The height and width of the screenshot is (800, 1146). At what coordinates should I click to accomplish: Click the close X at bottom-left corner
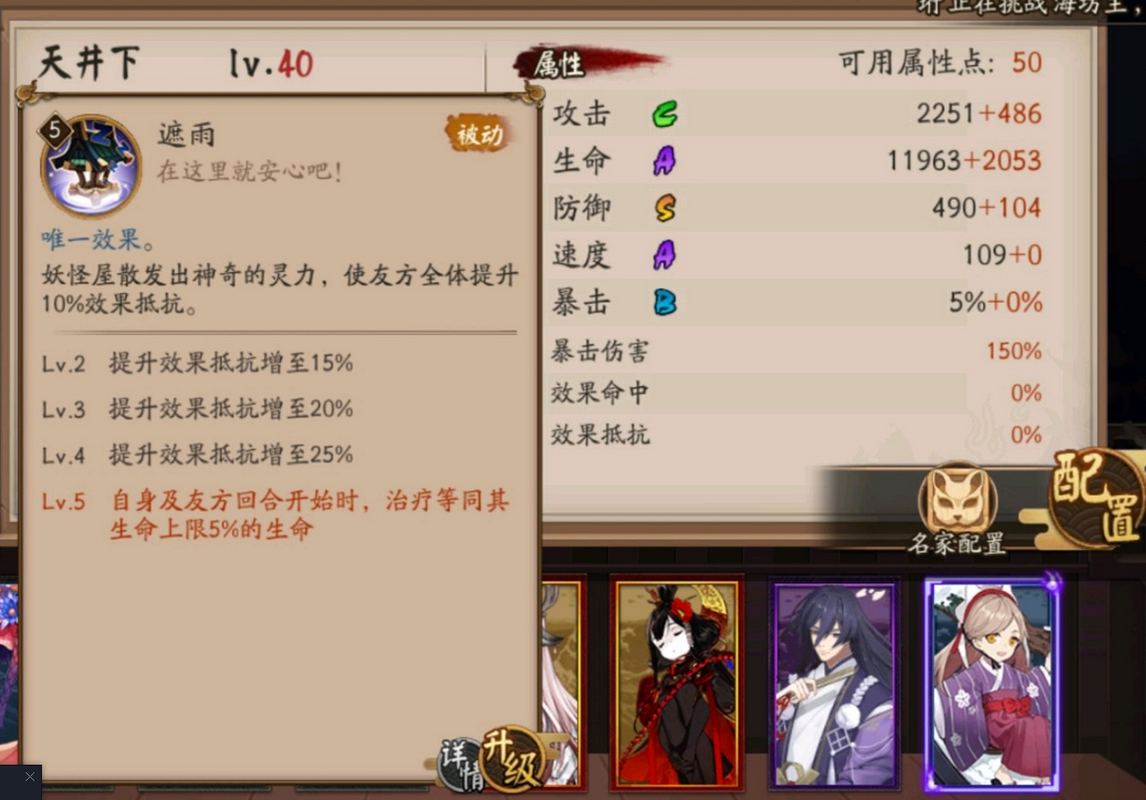tap(29, 777)
